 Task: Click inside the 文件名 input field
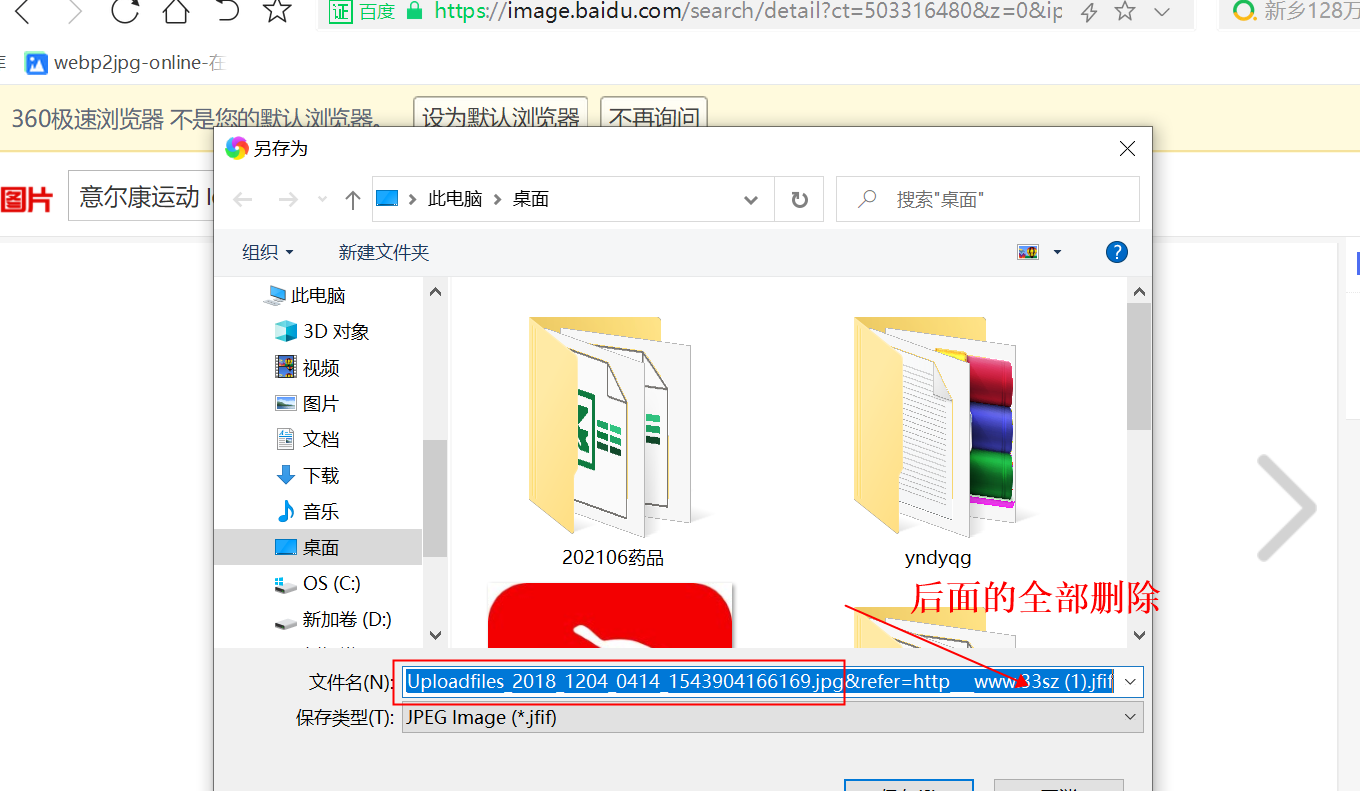(x=700, y=681)
